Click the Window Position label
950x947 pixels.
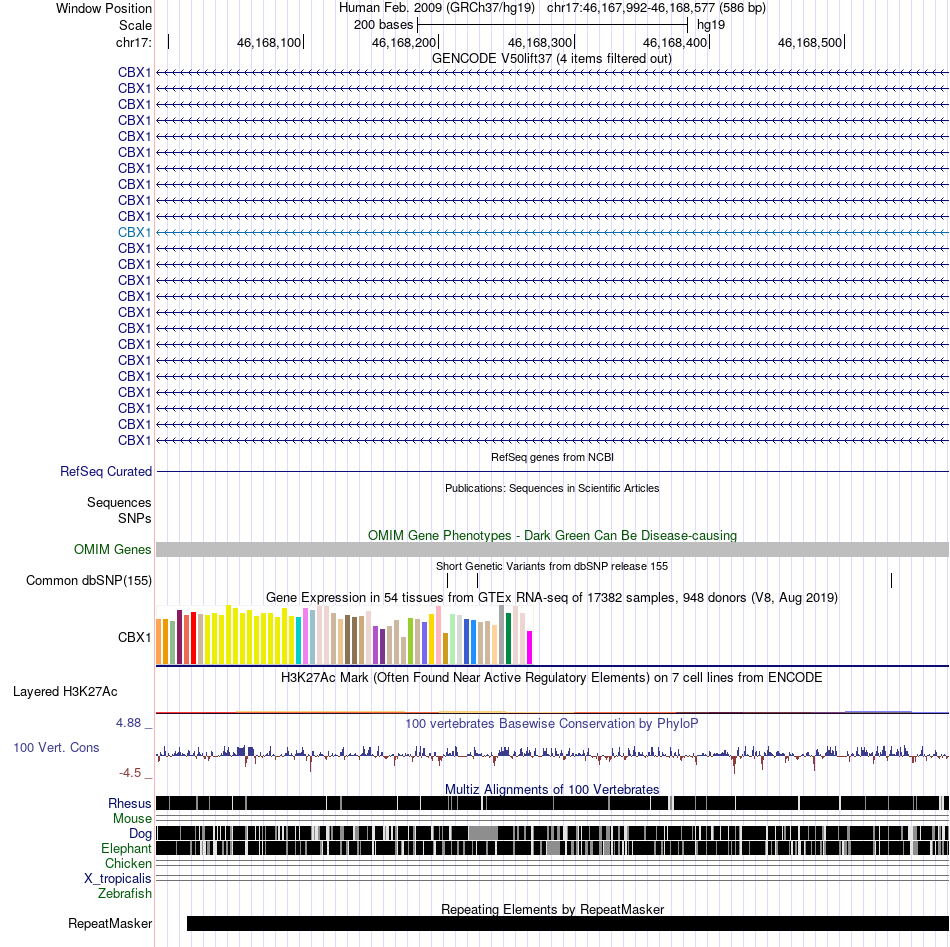[104, 8]
